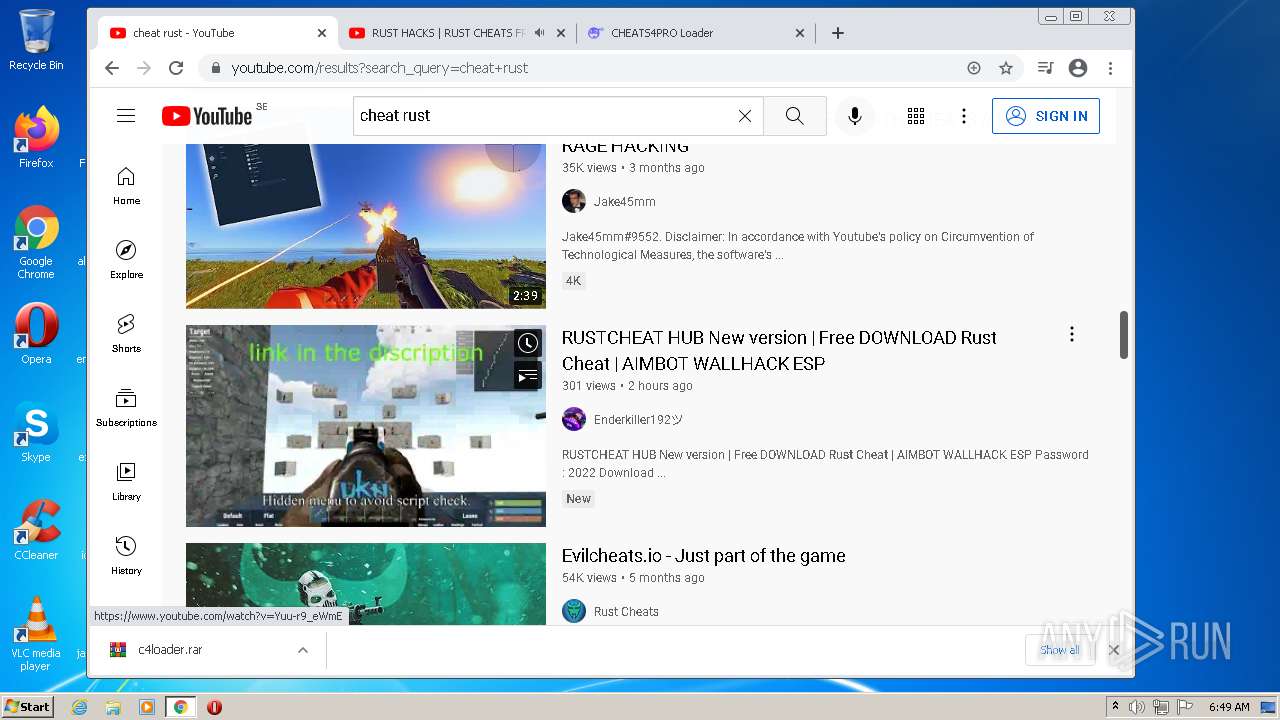
Task: Bookmark this page with the star icon
Action: point(1006,68)
